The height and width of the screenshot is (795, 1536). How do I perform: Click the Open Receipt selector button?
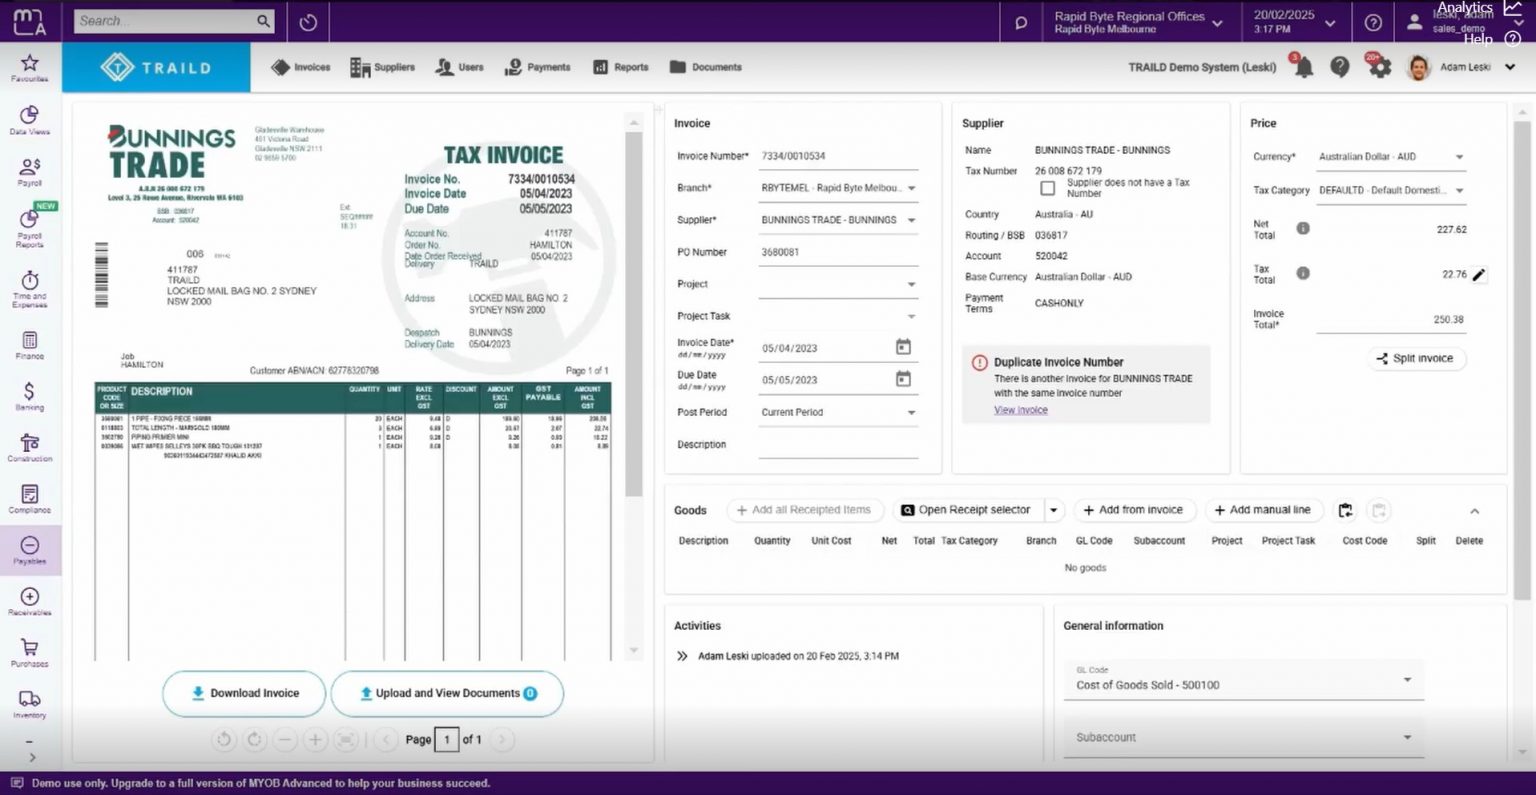tap(967, 510)
